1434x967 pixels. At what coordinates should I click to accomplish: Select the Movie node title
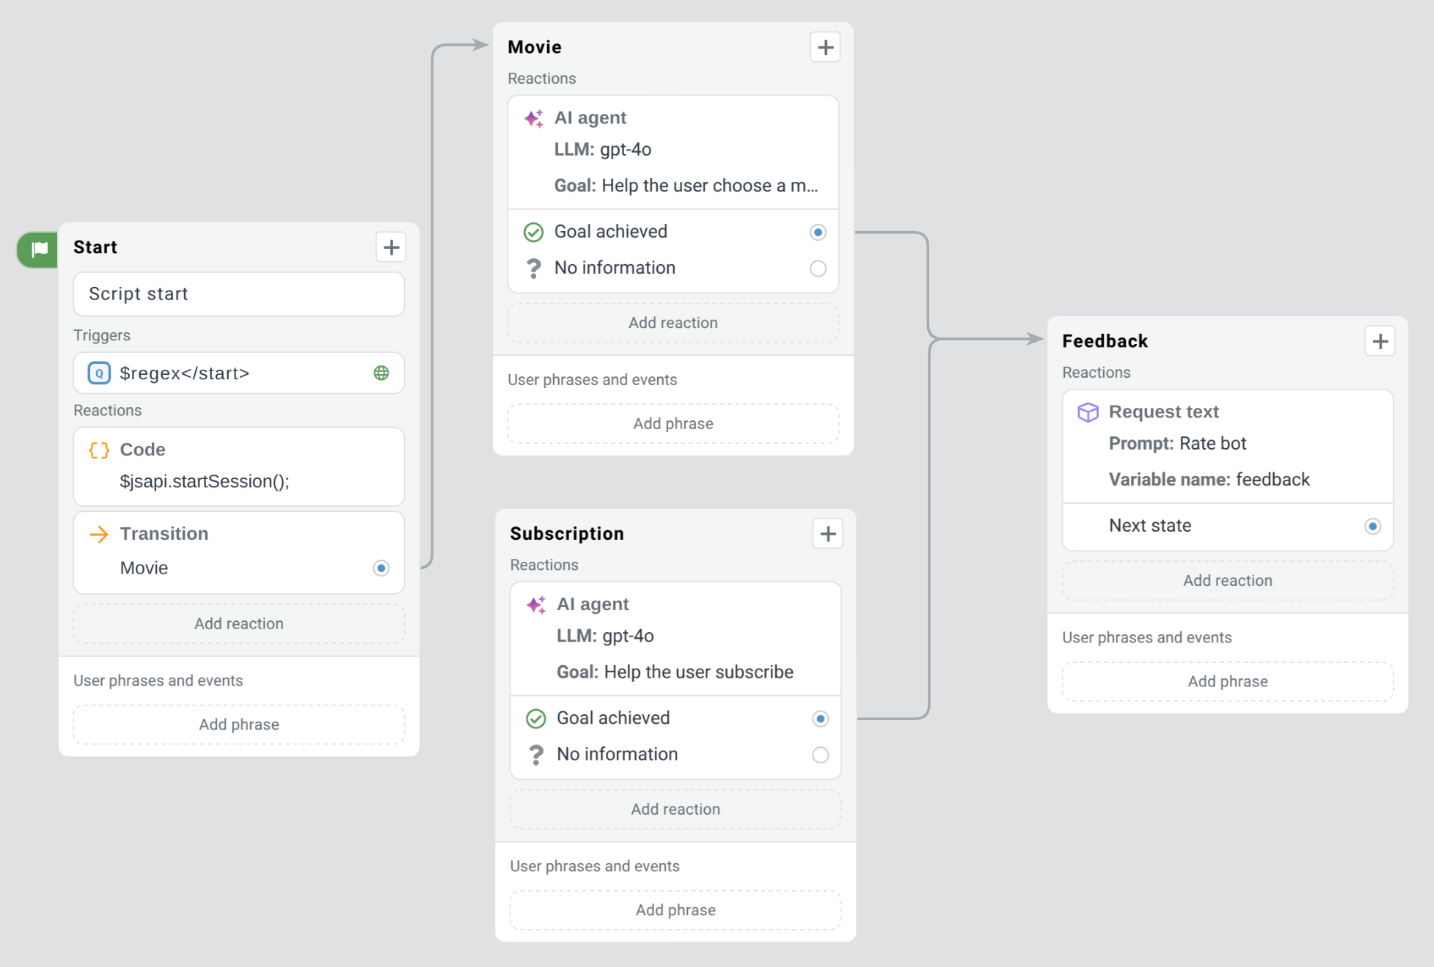tap(534, 46)
